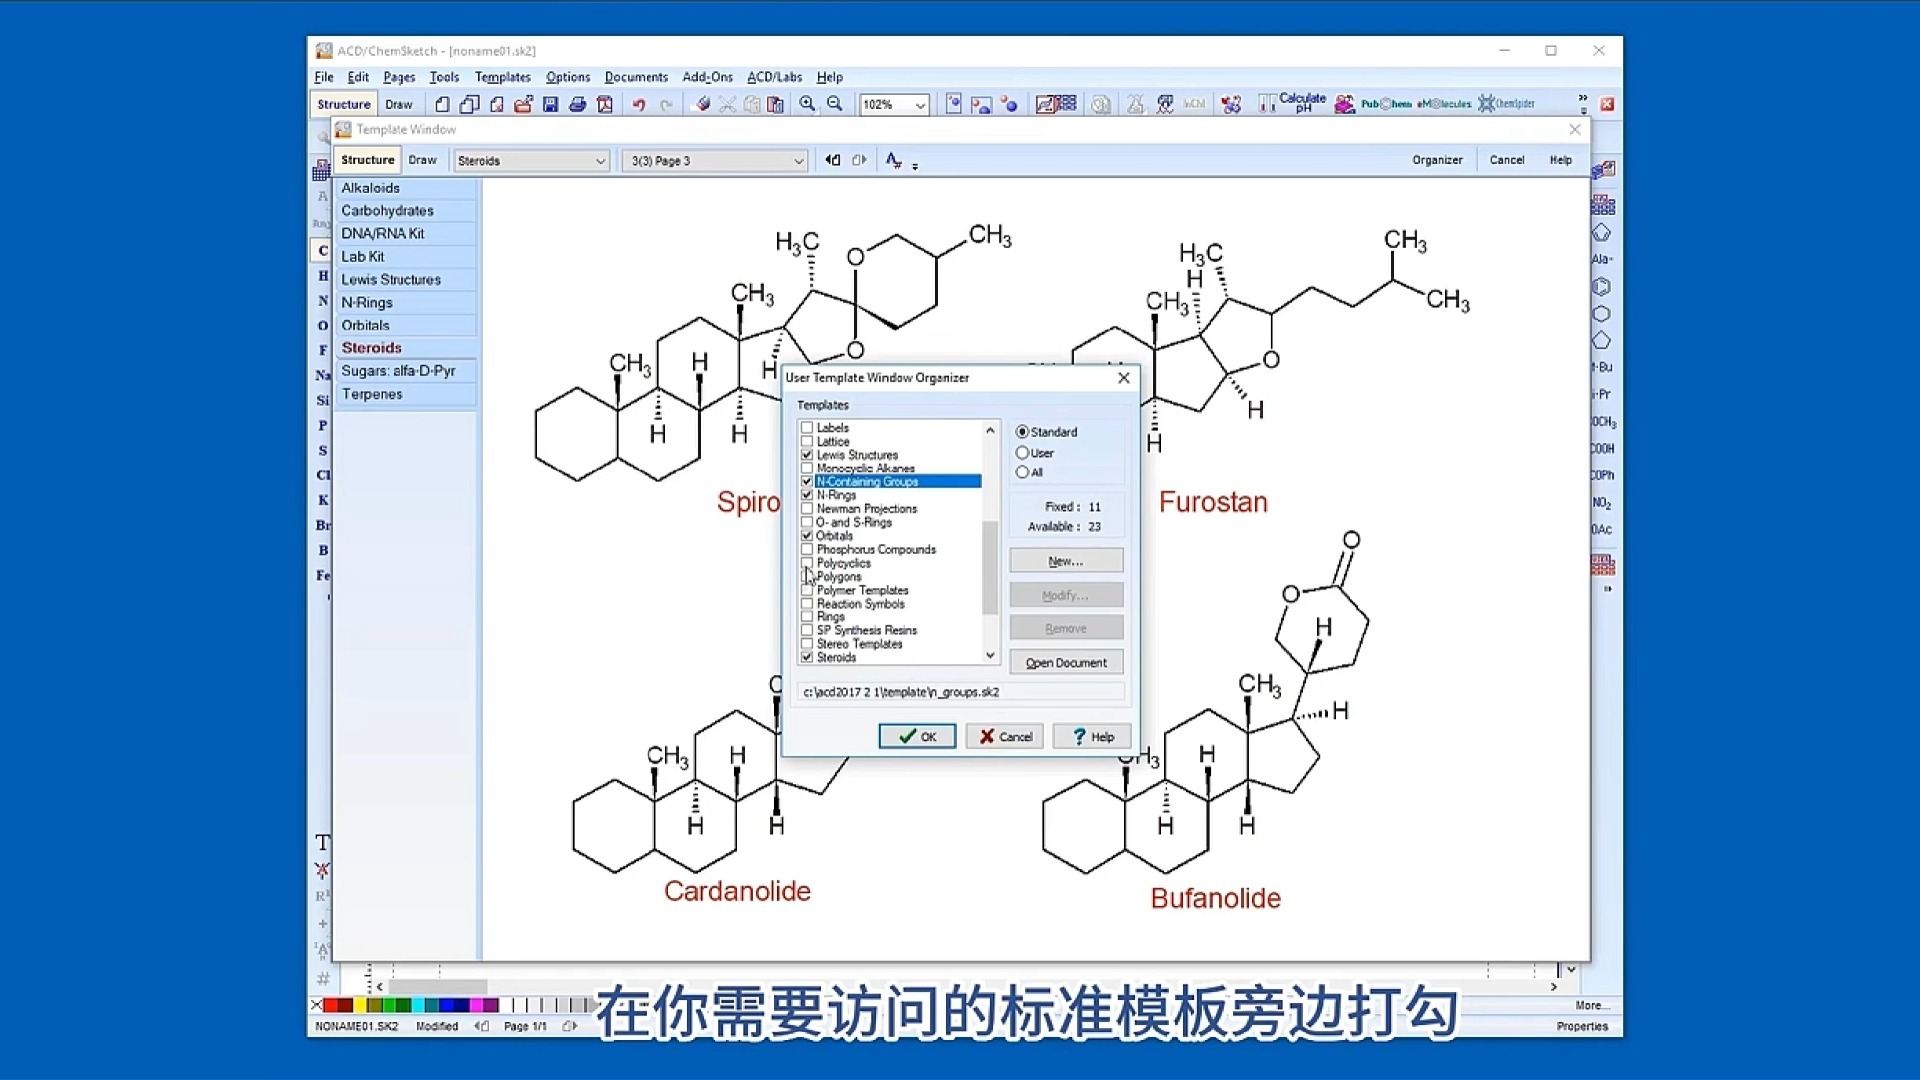
Task: Expand the main toolbar overflow chevron
Action: click(1583, 98)
